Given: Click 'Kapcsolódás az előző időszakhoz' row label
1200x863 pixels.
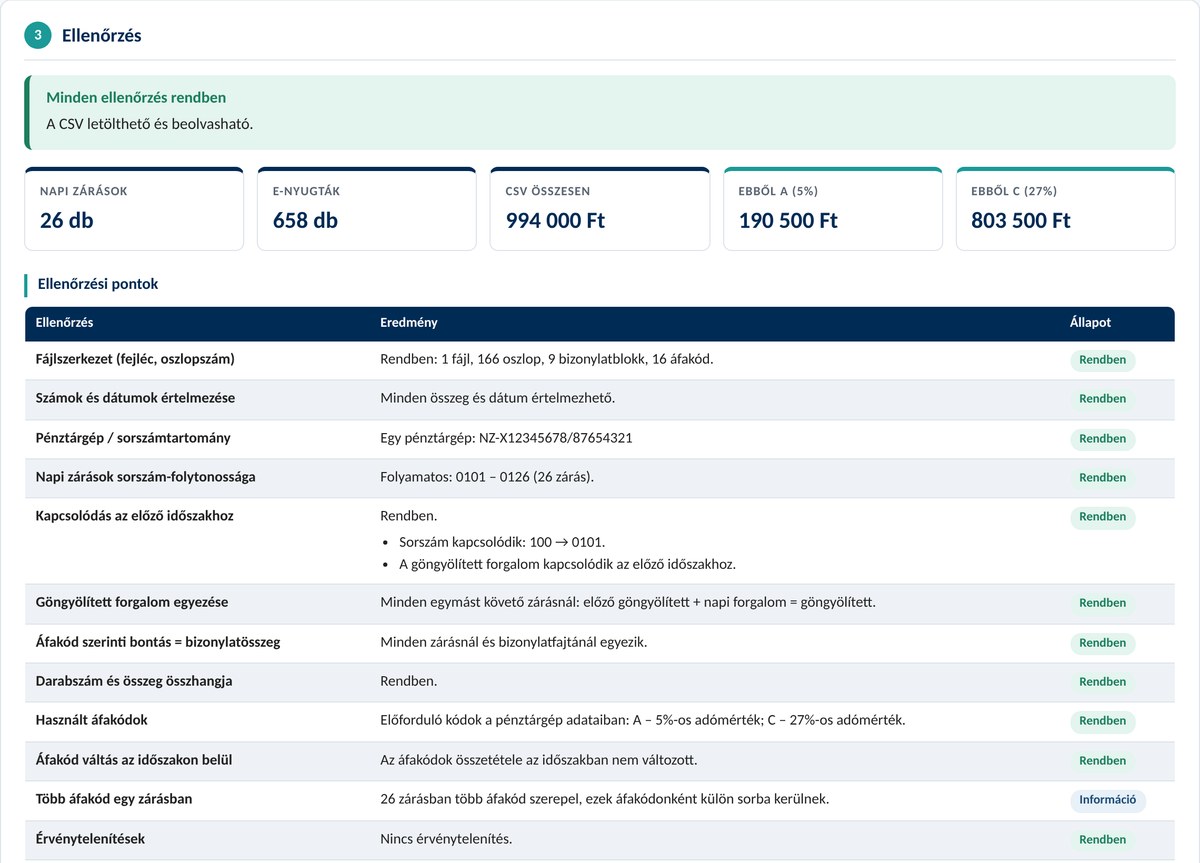Looking at the screenshot, I should [x=134, y=516].
